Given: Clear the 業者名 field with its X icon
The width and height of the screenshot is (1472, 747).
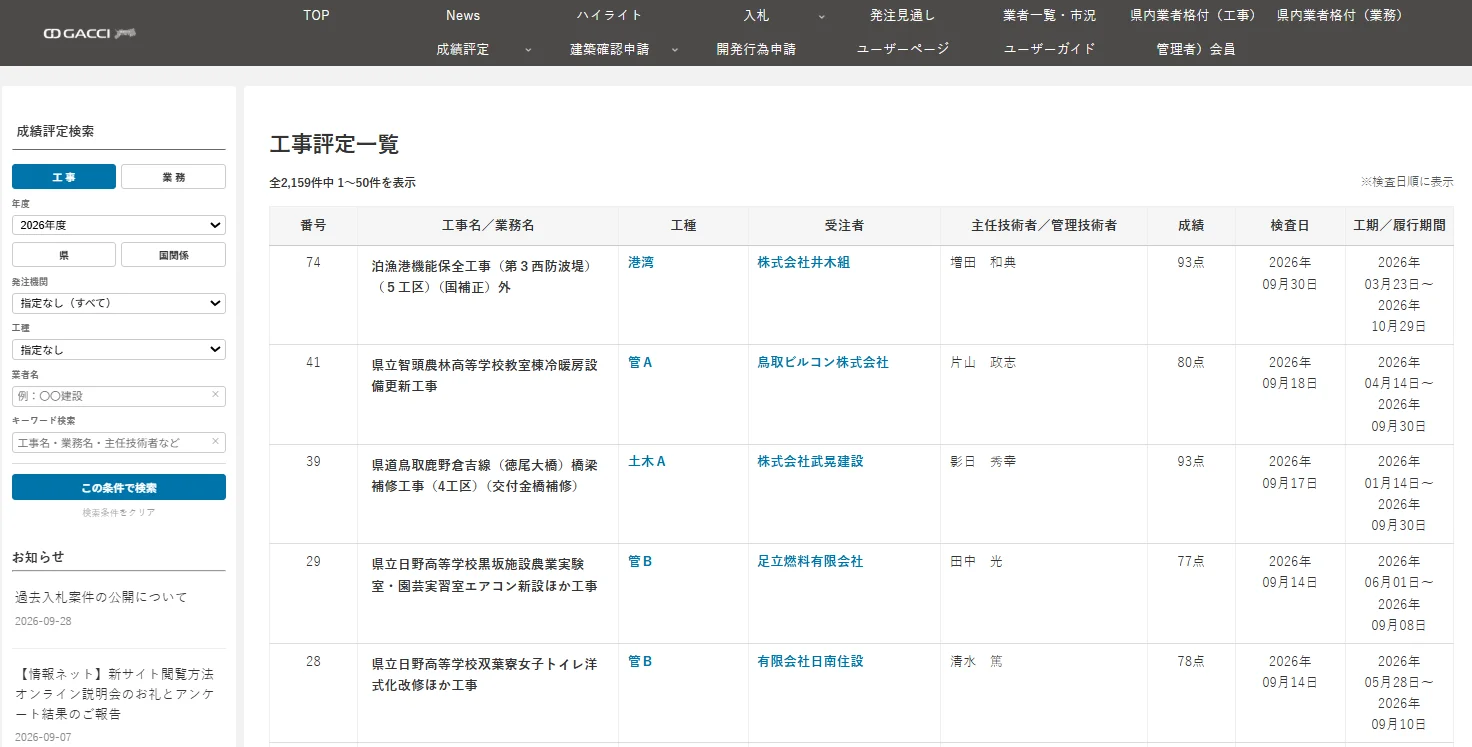Looking at the screenshot, I should [x=215, y=395].
